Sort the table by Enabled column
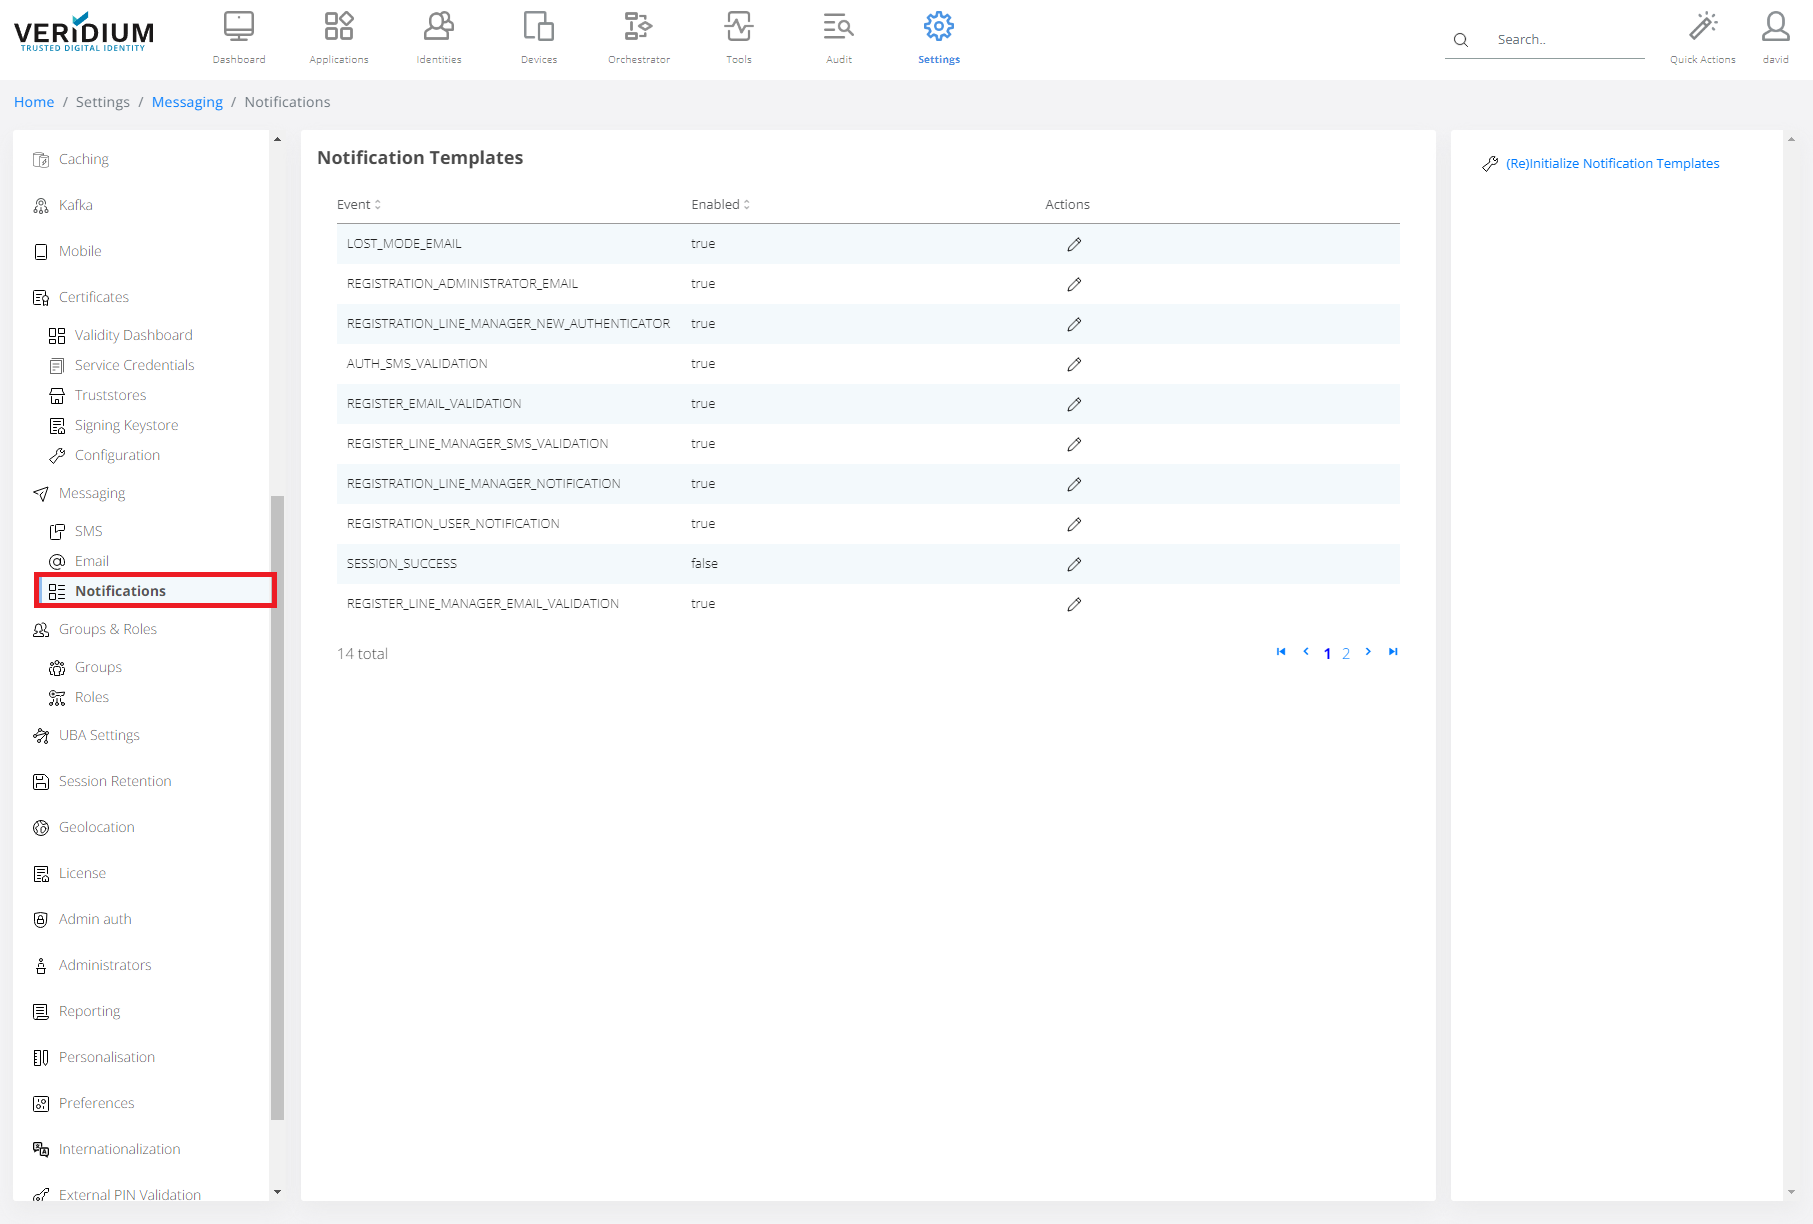1813x1224 pixels. click(x=720, y=204)
